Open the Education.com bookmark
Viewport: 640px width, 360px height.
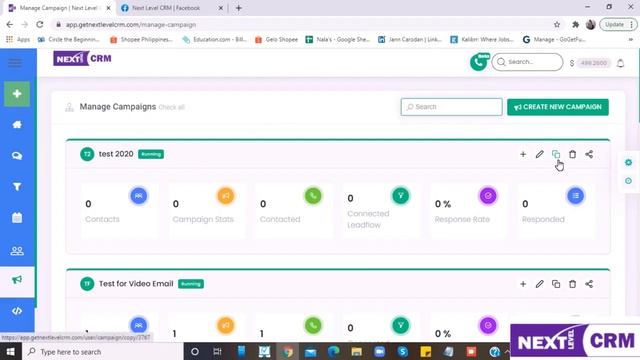[x=214, y=40]
